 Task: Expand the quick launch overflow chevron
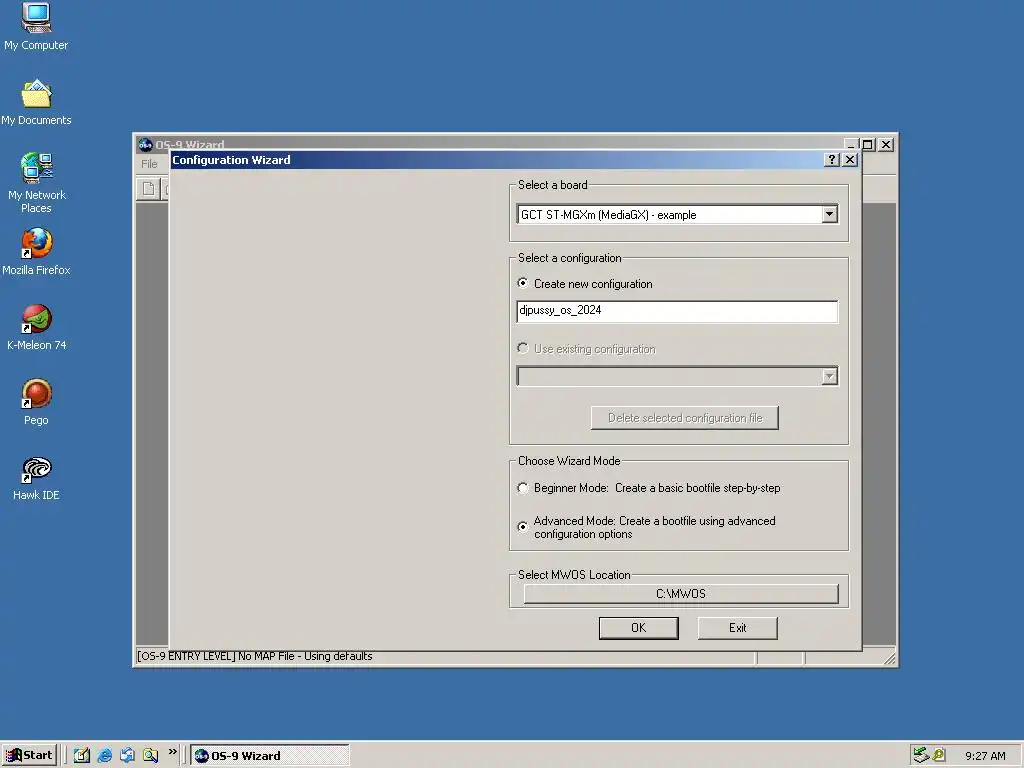[x=172, y=752]
